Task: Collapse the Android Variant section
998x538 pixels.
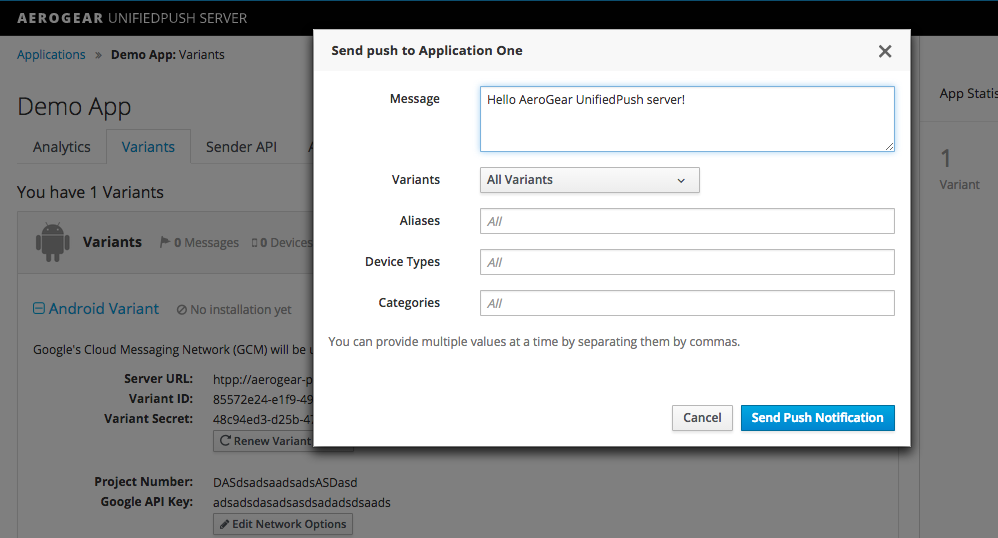Action: tap(39, 309)
